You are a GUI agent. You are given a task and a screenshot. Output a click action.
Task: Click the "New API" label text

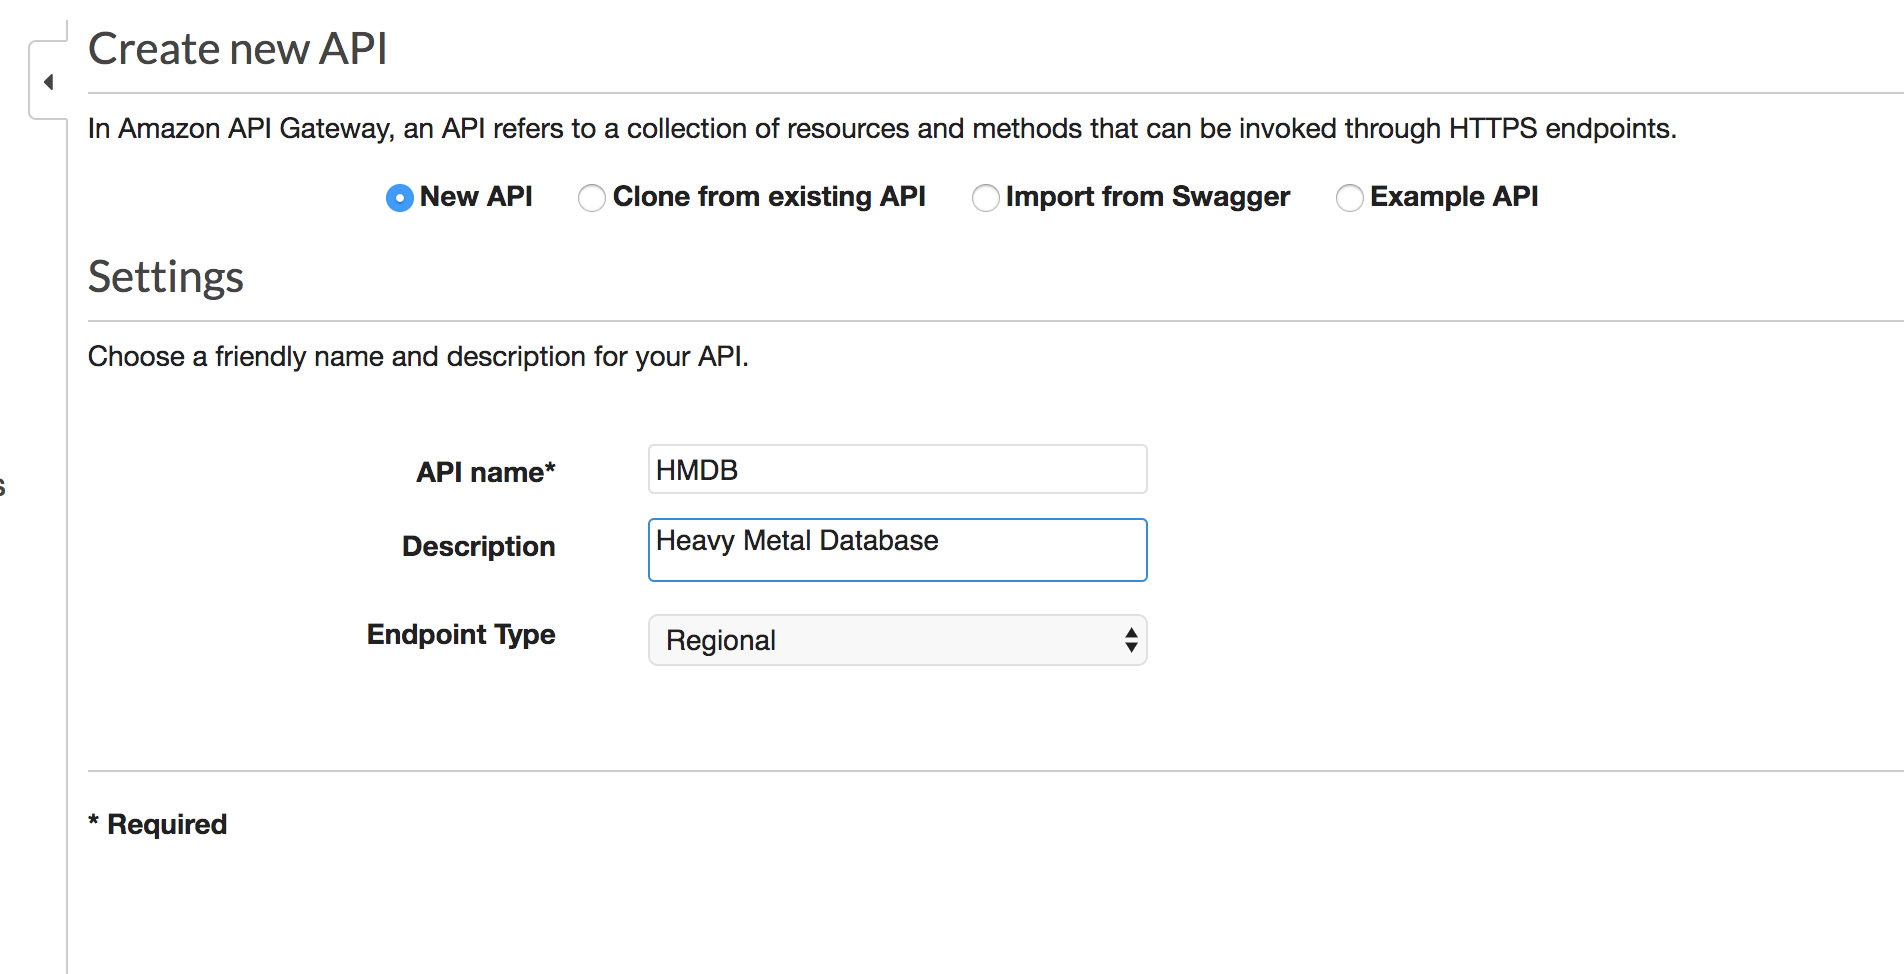[x=476, y=197]
